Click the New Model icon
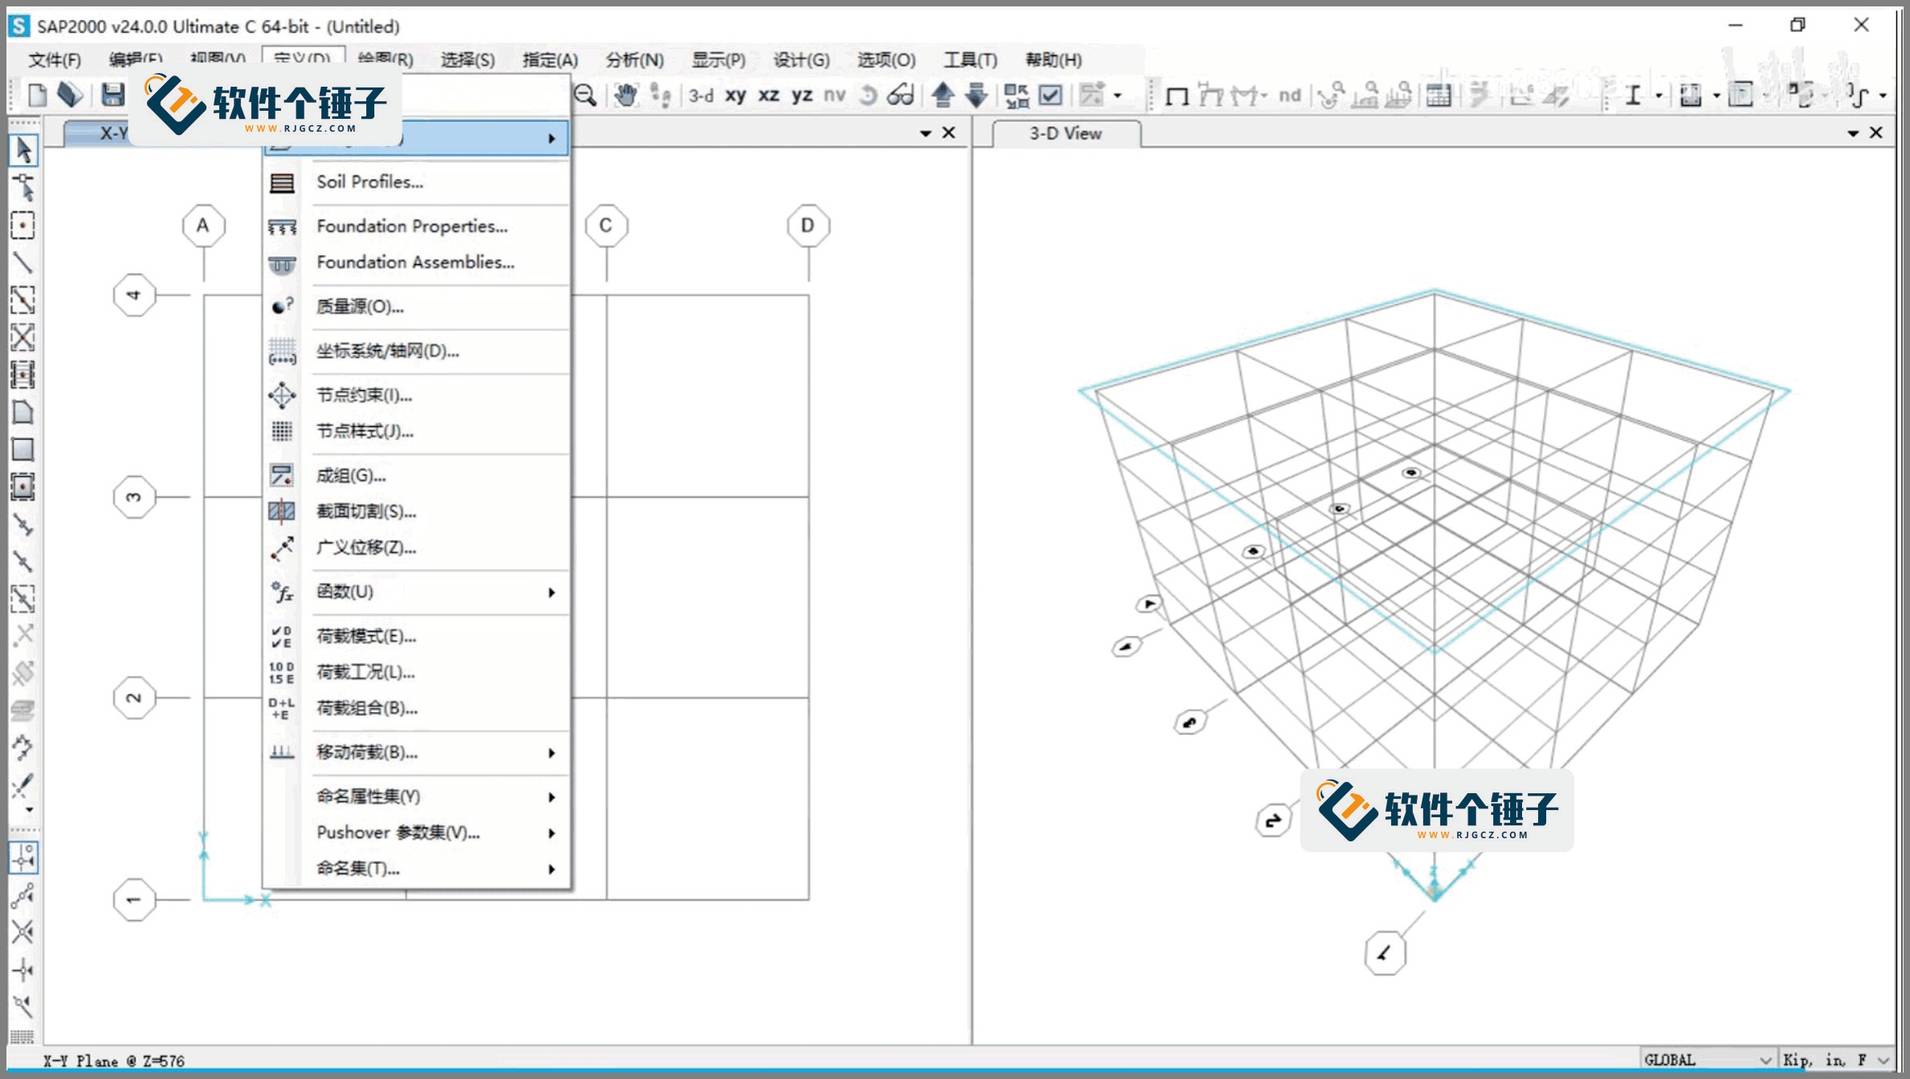 tap(37, 95)
